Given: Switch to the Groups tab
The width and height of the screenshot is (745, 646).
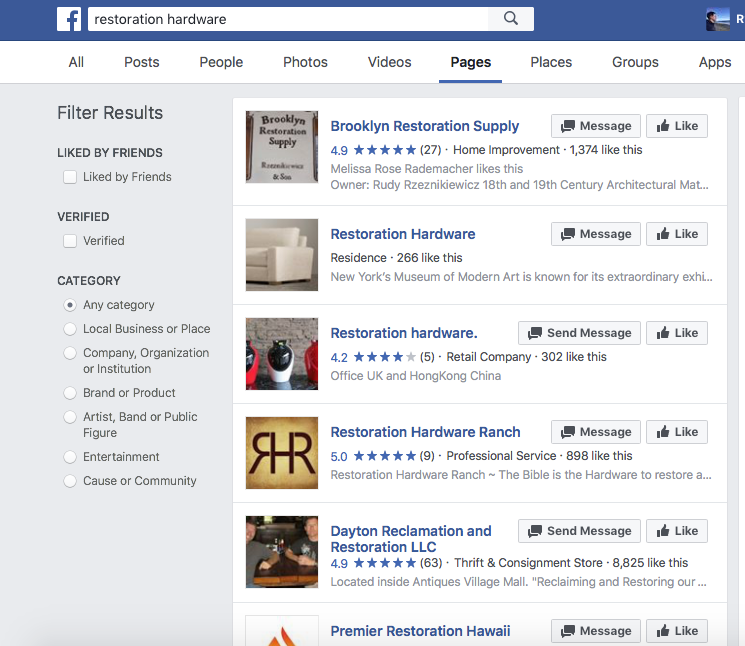Looking at the screenshot, I should click(635, 62).
